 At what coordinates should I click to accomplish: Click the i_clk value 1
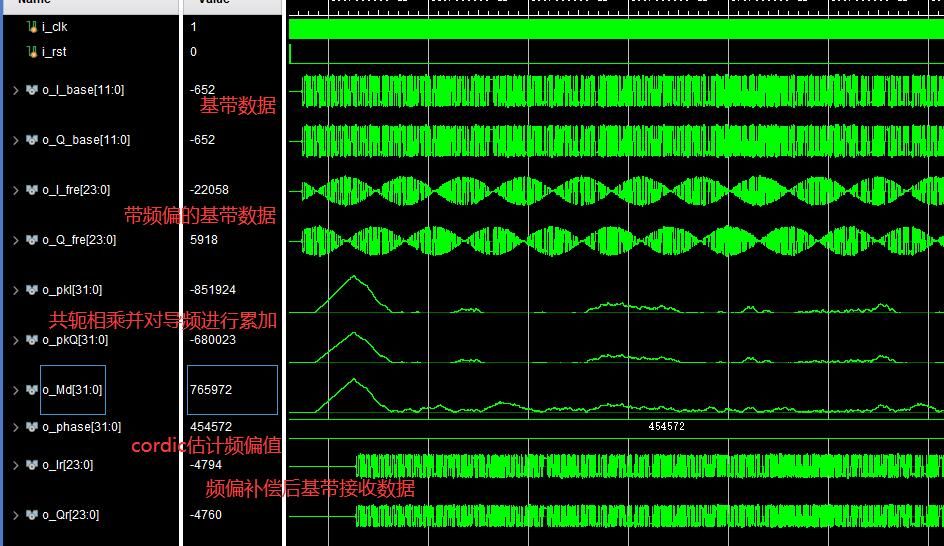(x=193, y=26)
